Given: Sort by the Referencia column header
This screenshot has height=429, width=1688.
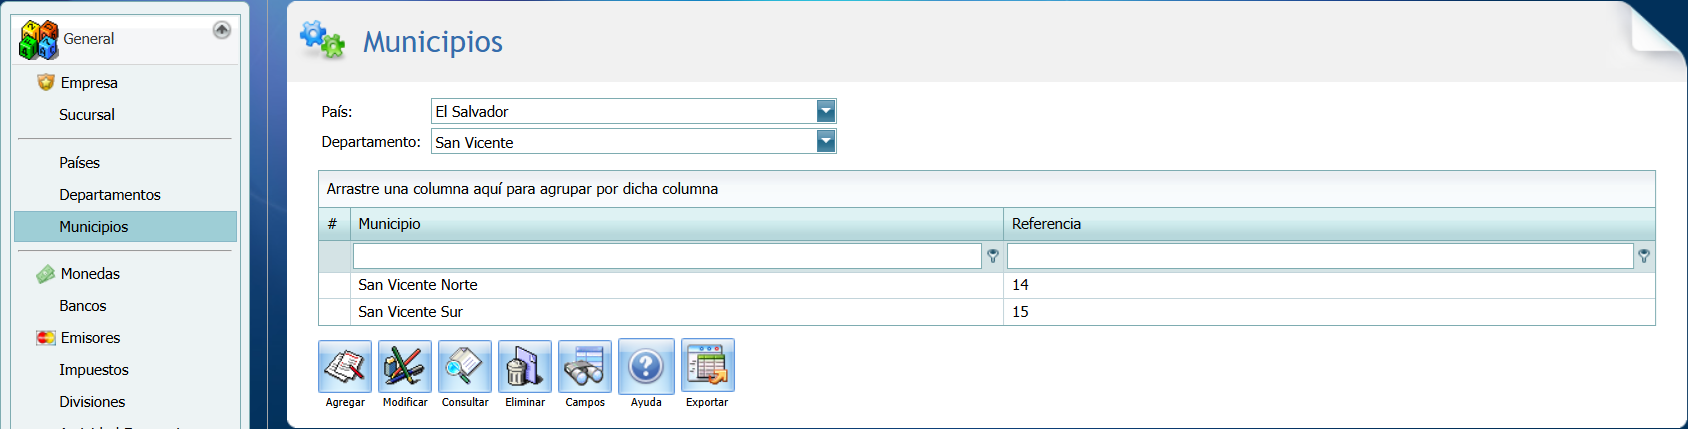Looking at the screenshot, I should 1046,224.
